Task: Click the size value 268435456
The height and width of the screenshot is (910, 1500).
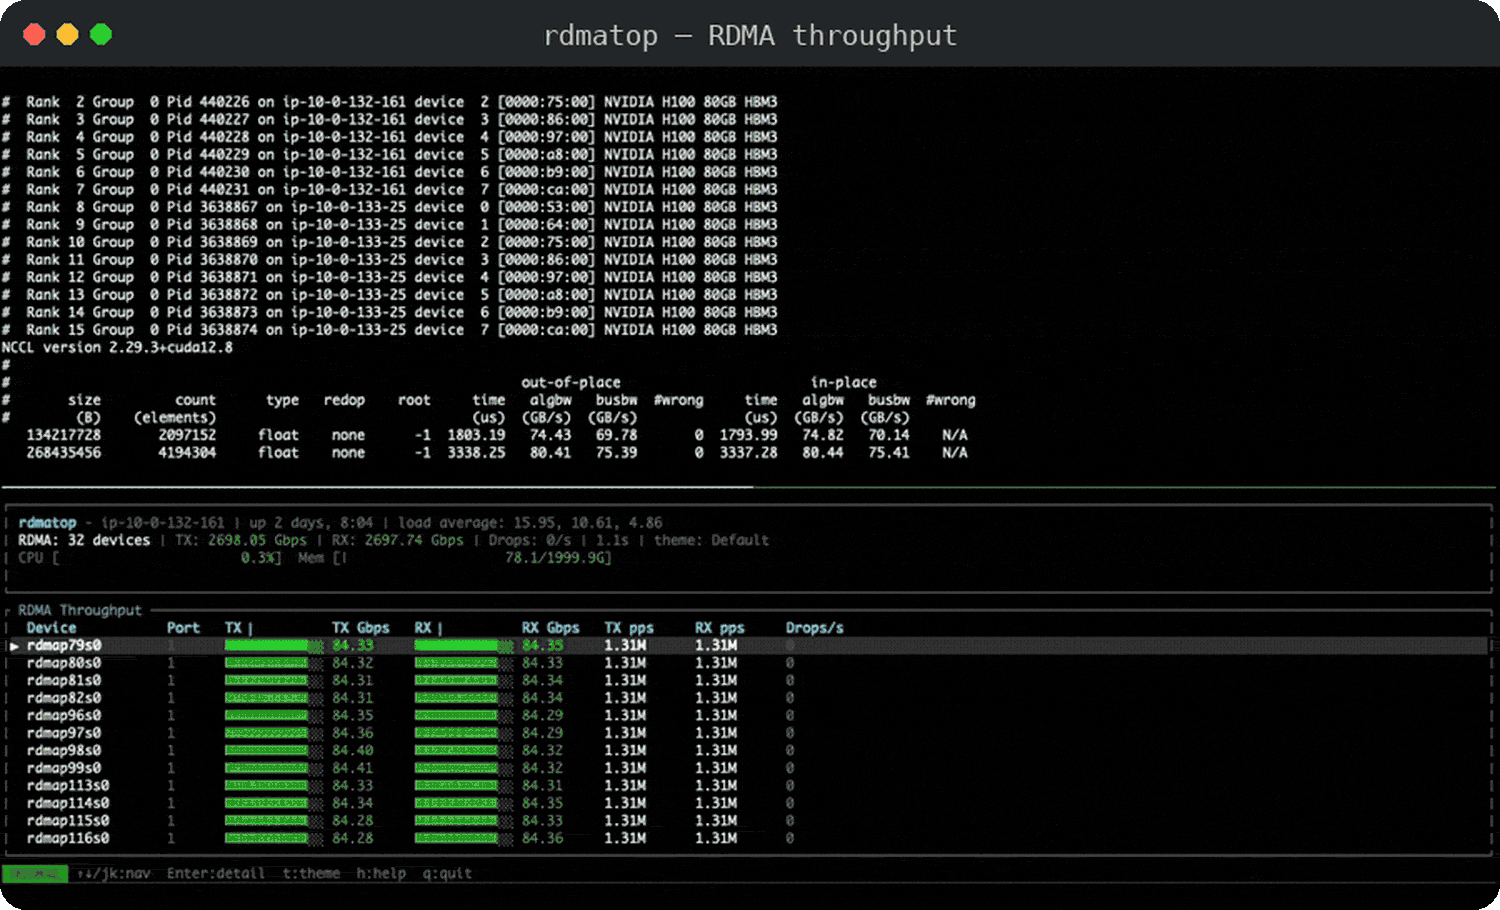Action: click(x=63, y=453)
